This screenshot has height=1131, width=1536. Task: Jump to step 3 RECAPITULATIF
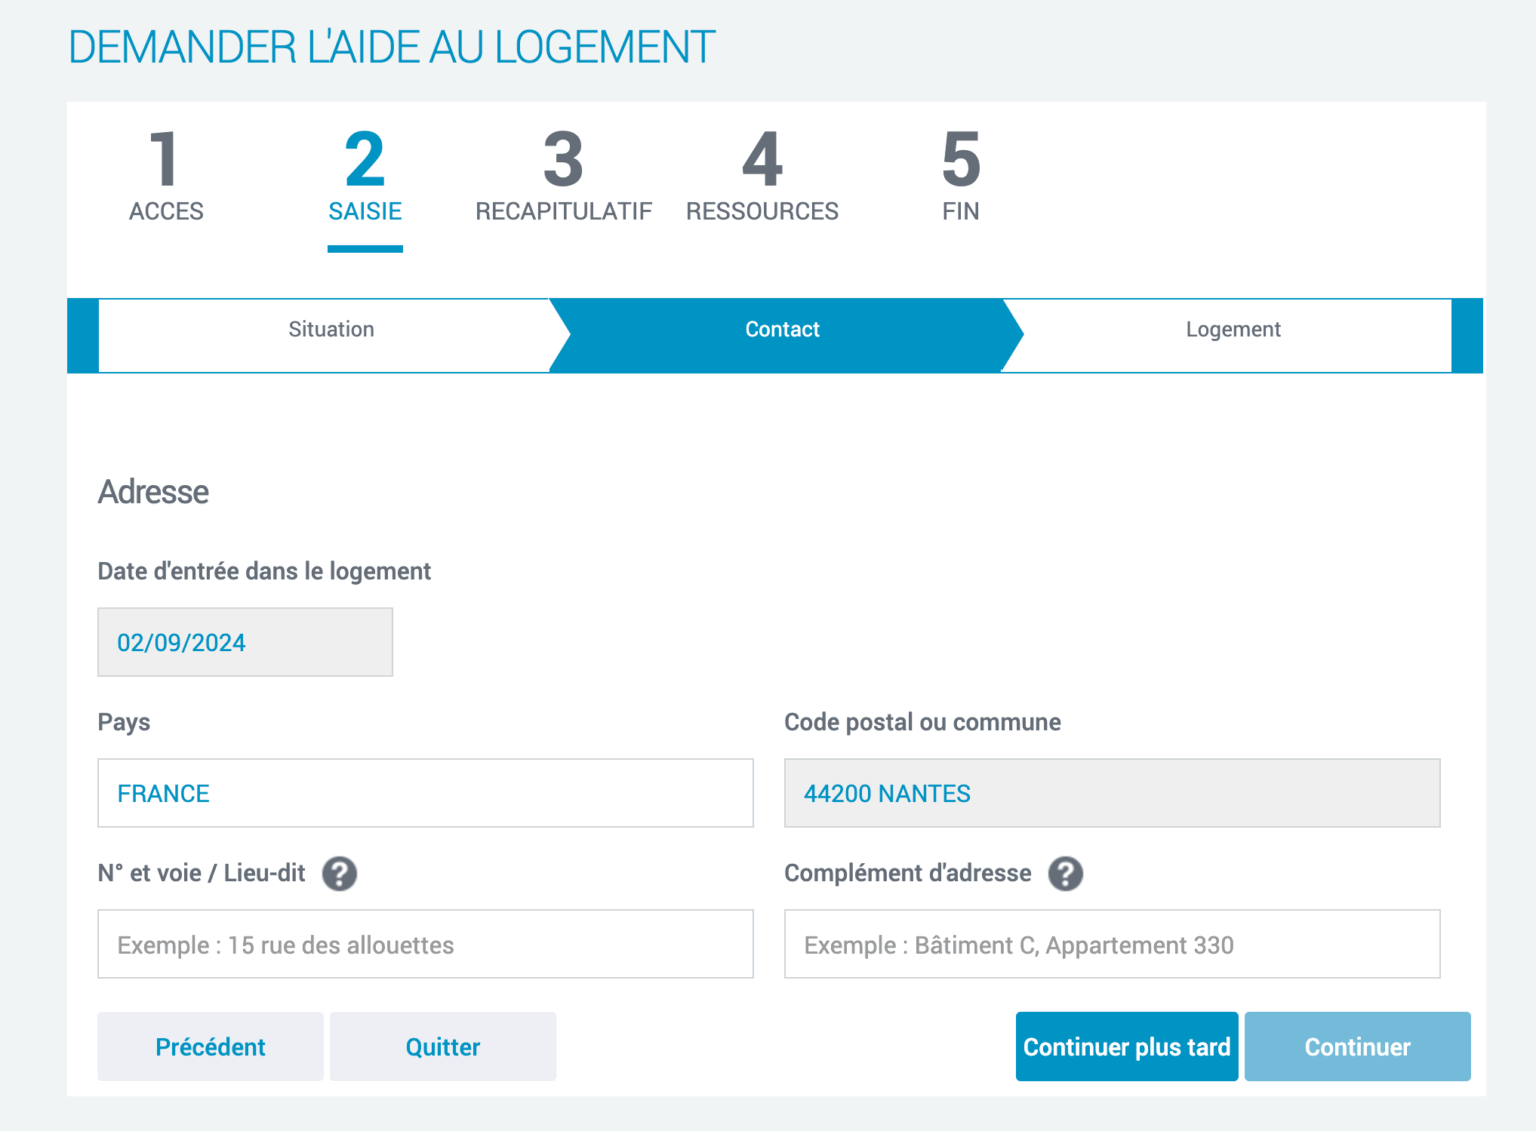(563, 176)
